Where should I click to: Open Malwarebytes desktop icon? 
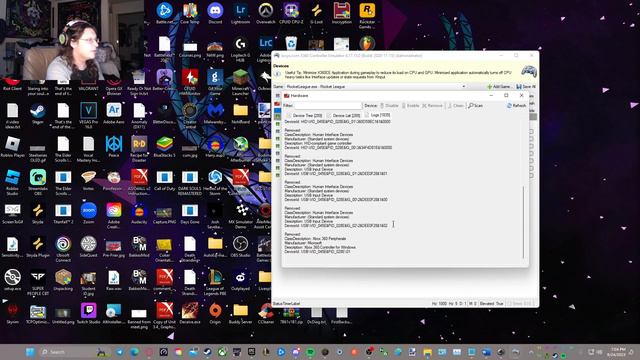pos(215,113)
